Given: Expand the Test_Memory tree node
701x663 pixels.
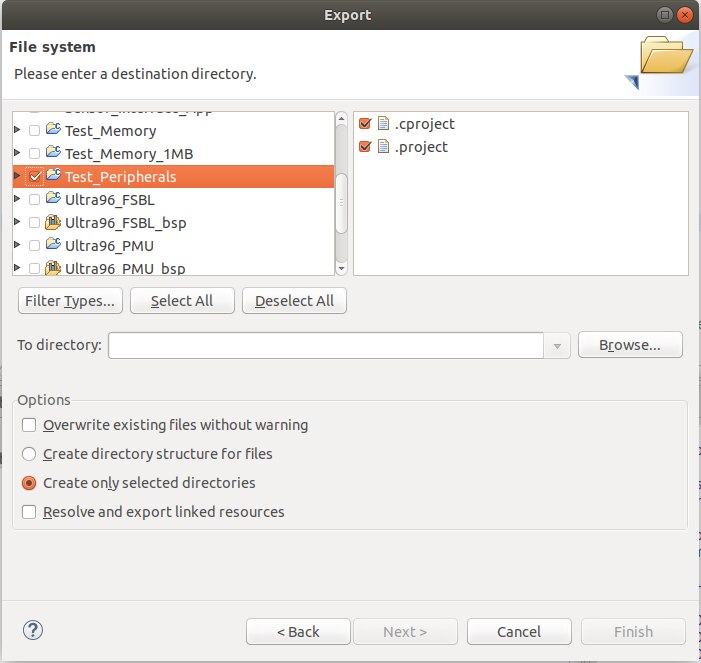Looking at the screenshot, I should tap(17, 131).
